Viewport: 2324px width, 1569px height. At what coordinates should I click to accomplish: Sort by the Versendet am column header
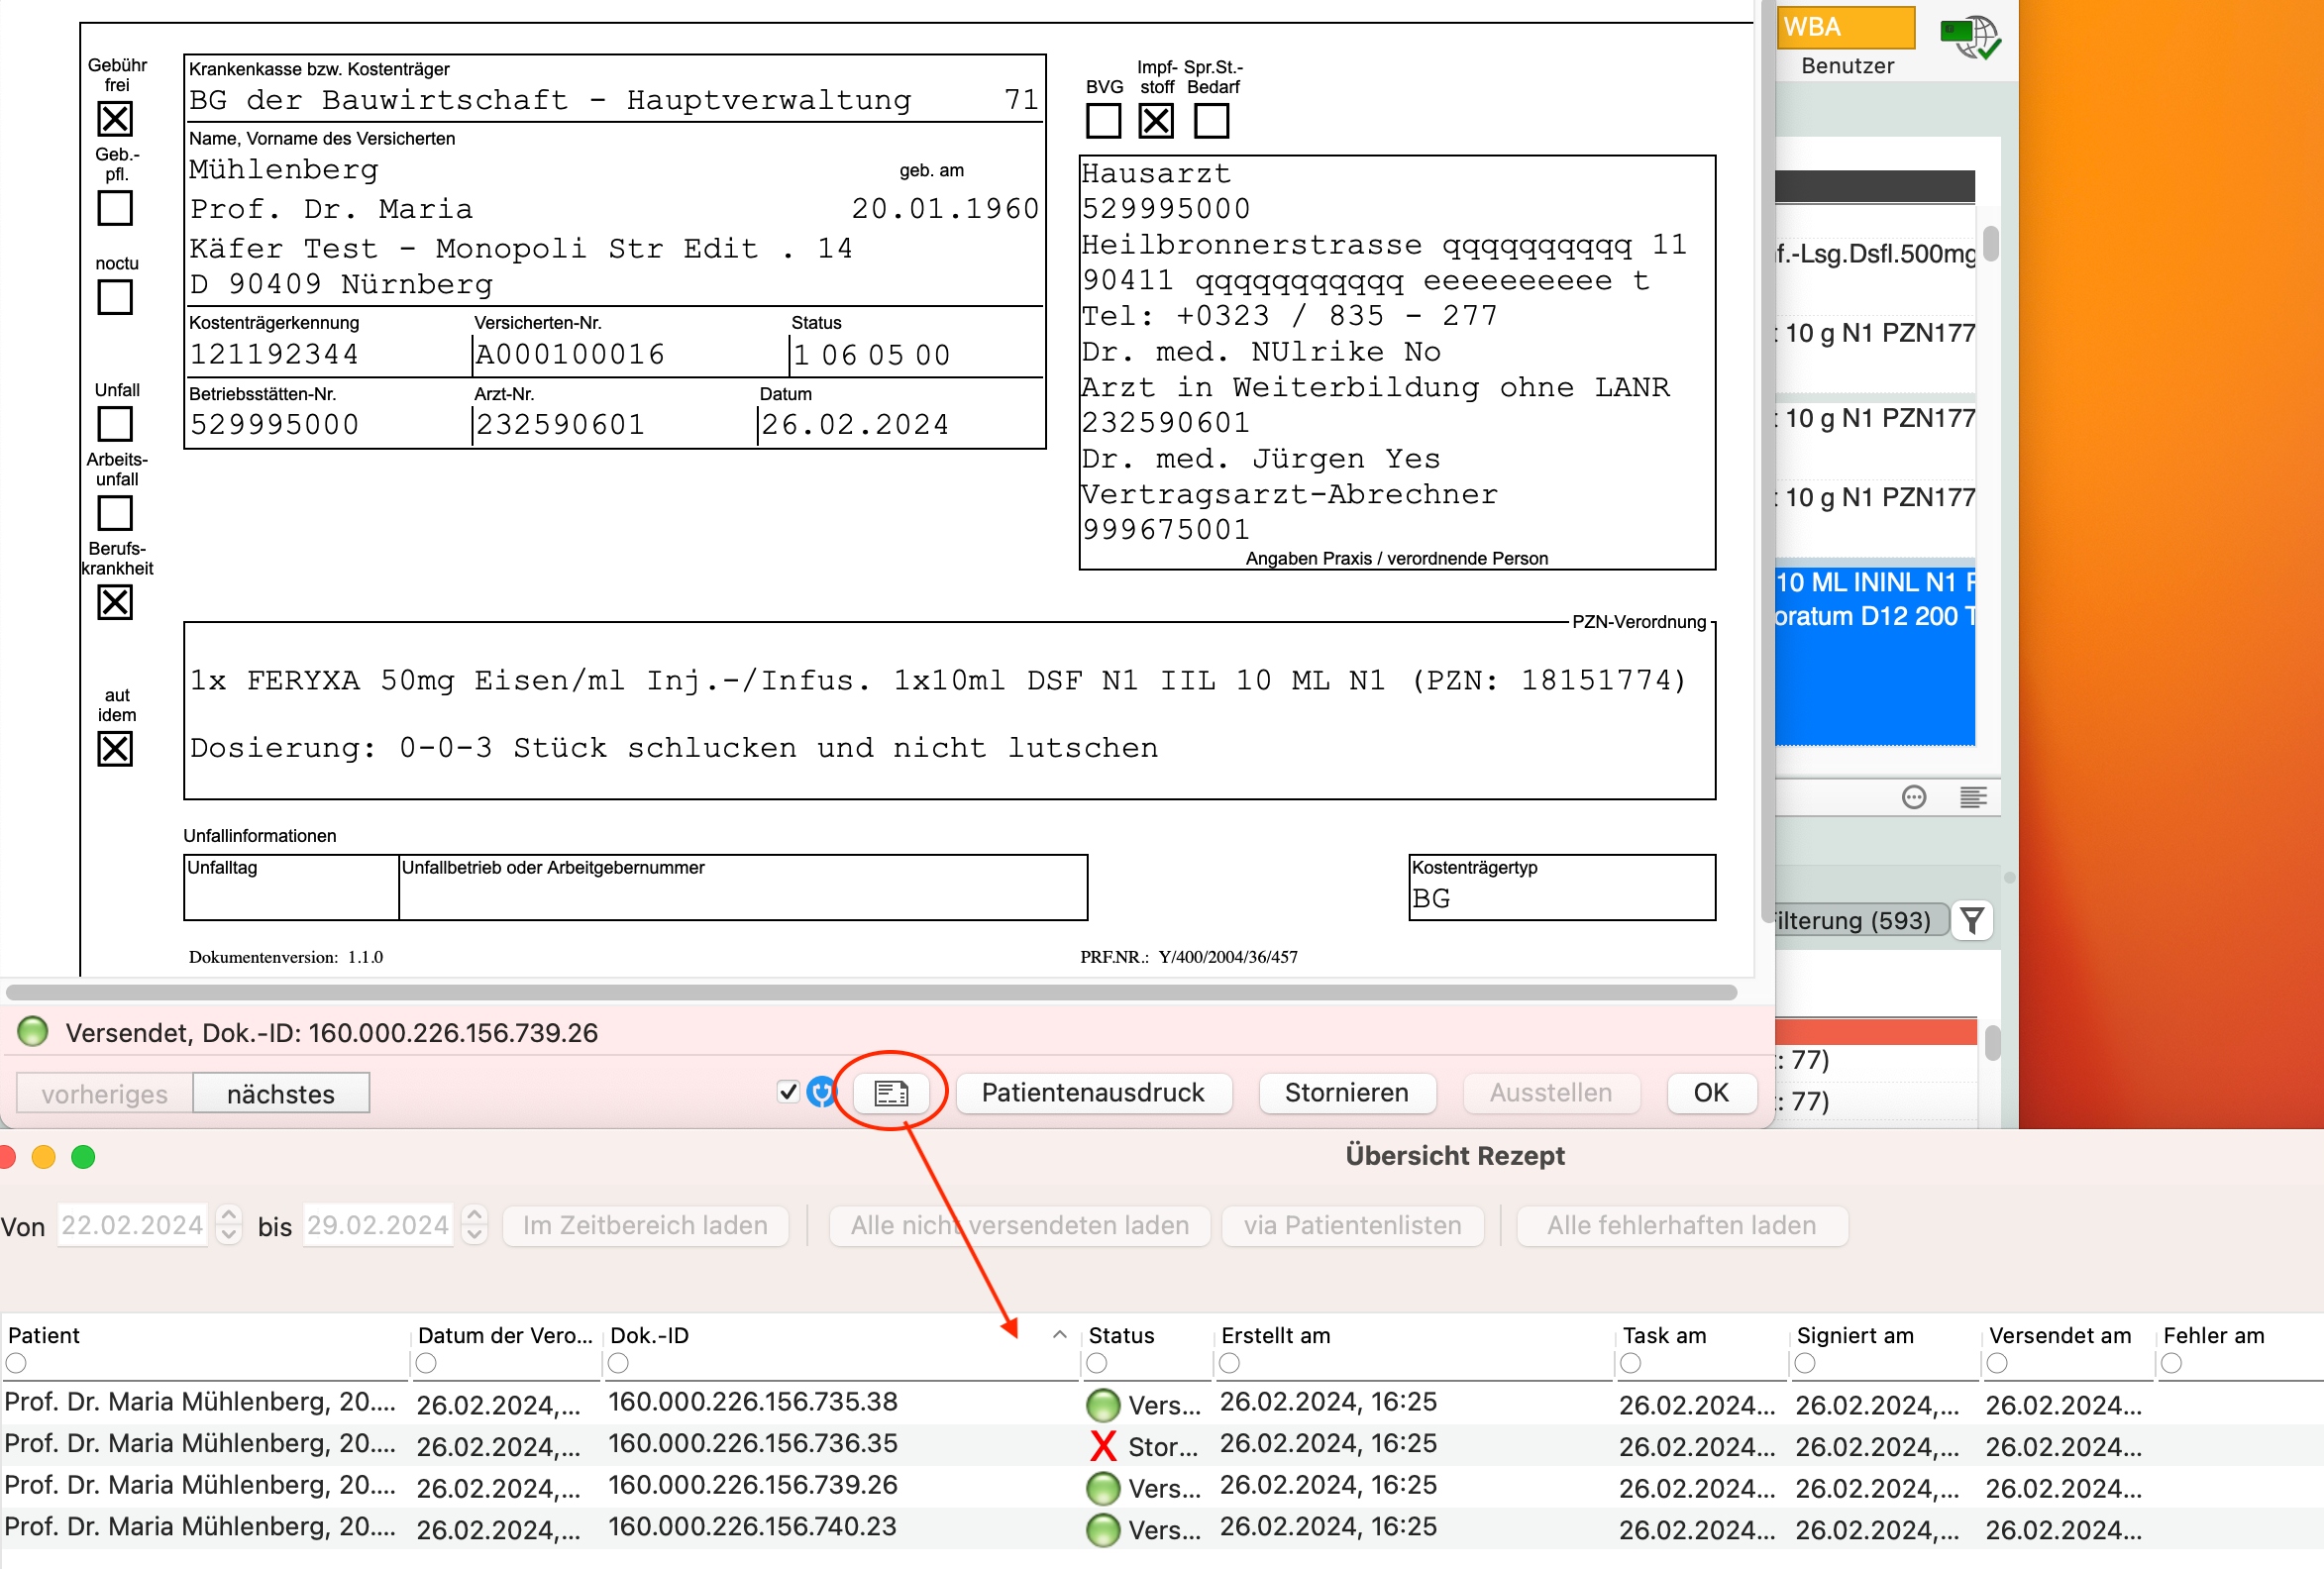(x=2060, y=1335)
